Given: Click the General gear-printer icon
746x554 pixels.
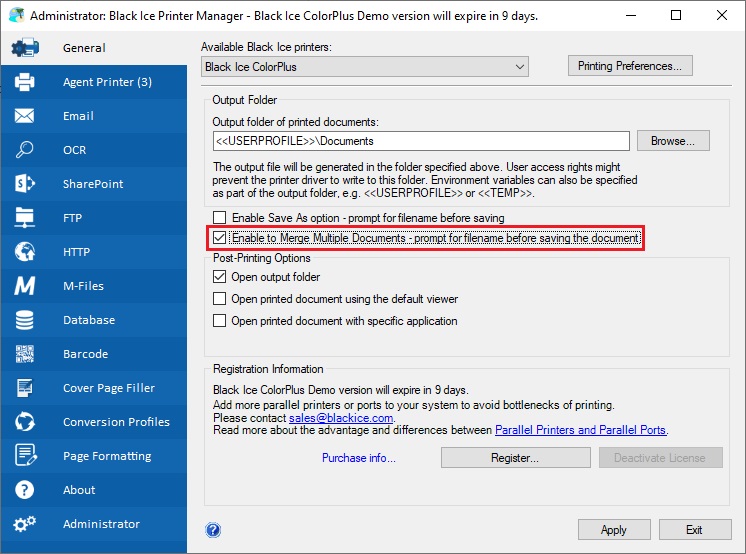Looking at the screenshot, I should point(25,48).
